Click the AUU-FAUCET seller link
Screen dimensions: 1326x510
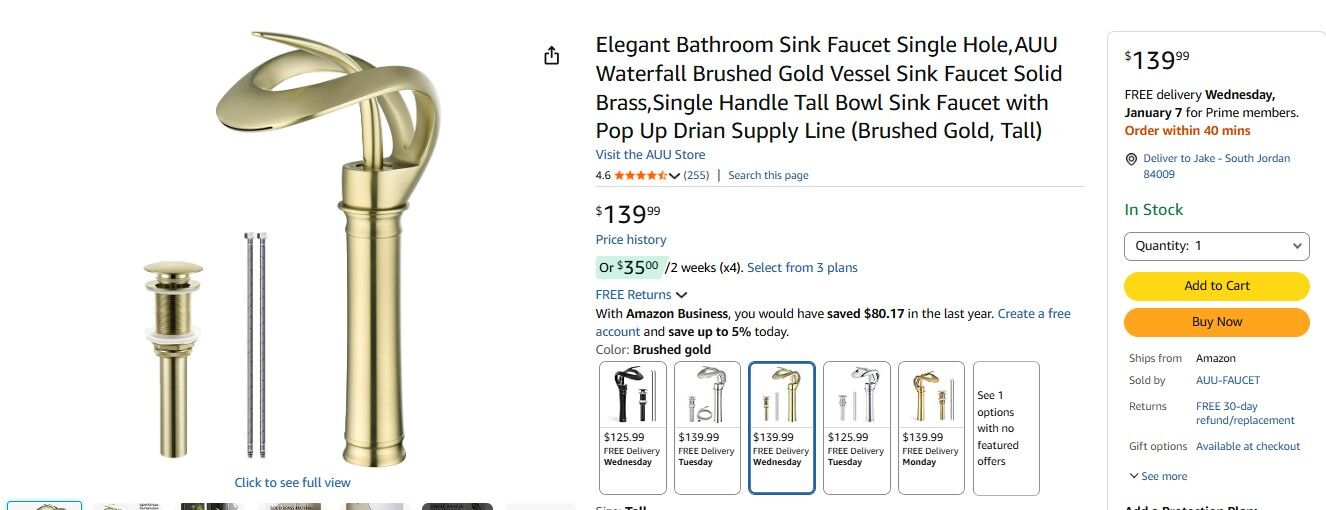1228,381
